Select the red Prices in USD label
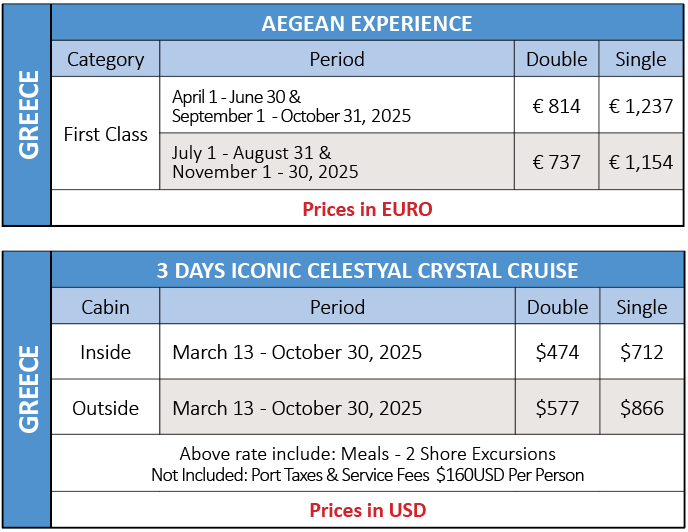 [x=368, y=510]
